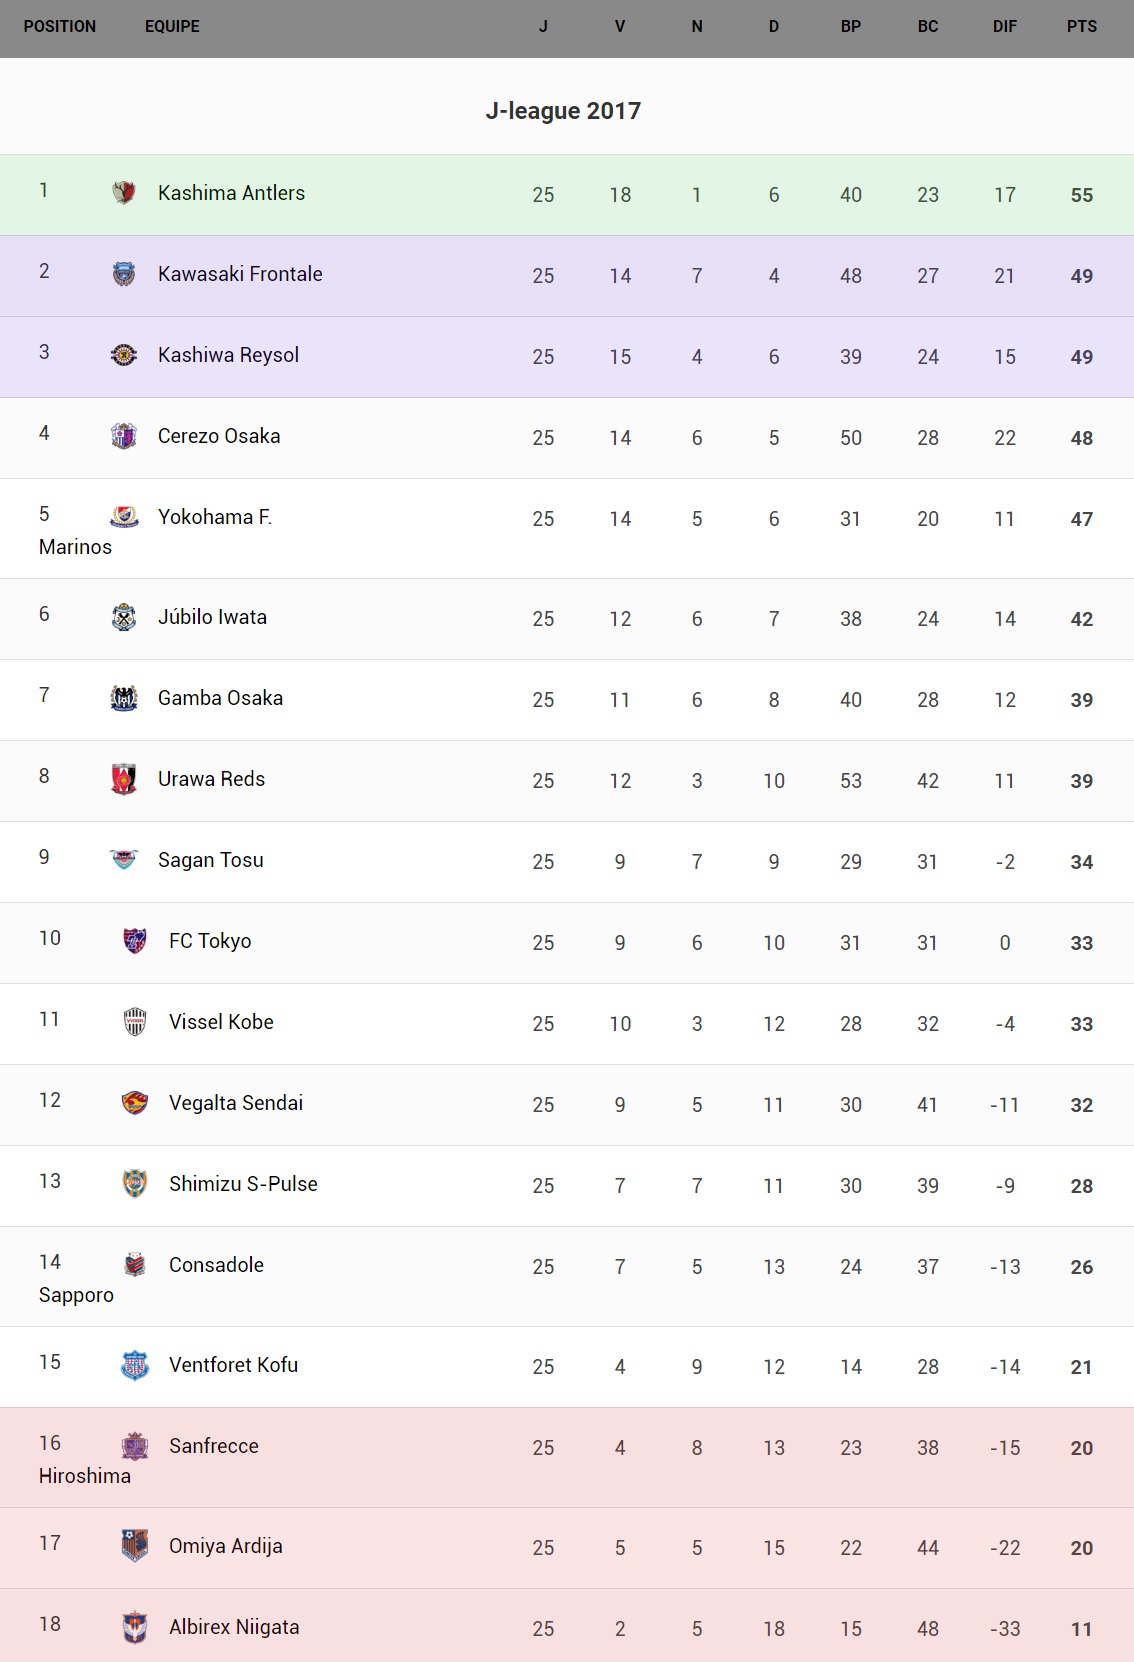Viewport: 1134px width, 1662px height.
Task: Click the EQUIPE column header
Action: tap(172, 27)
